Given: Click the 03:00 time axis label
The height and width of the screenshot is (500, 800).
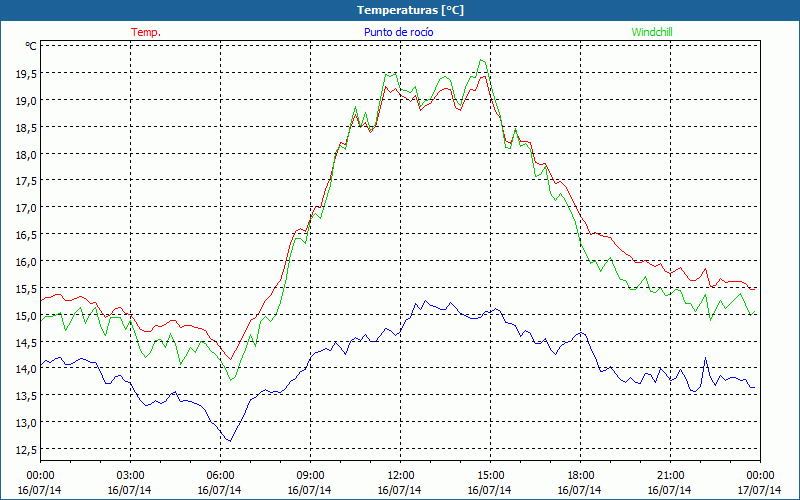Looking at the screenshot, I should [x=130, y=476].
